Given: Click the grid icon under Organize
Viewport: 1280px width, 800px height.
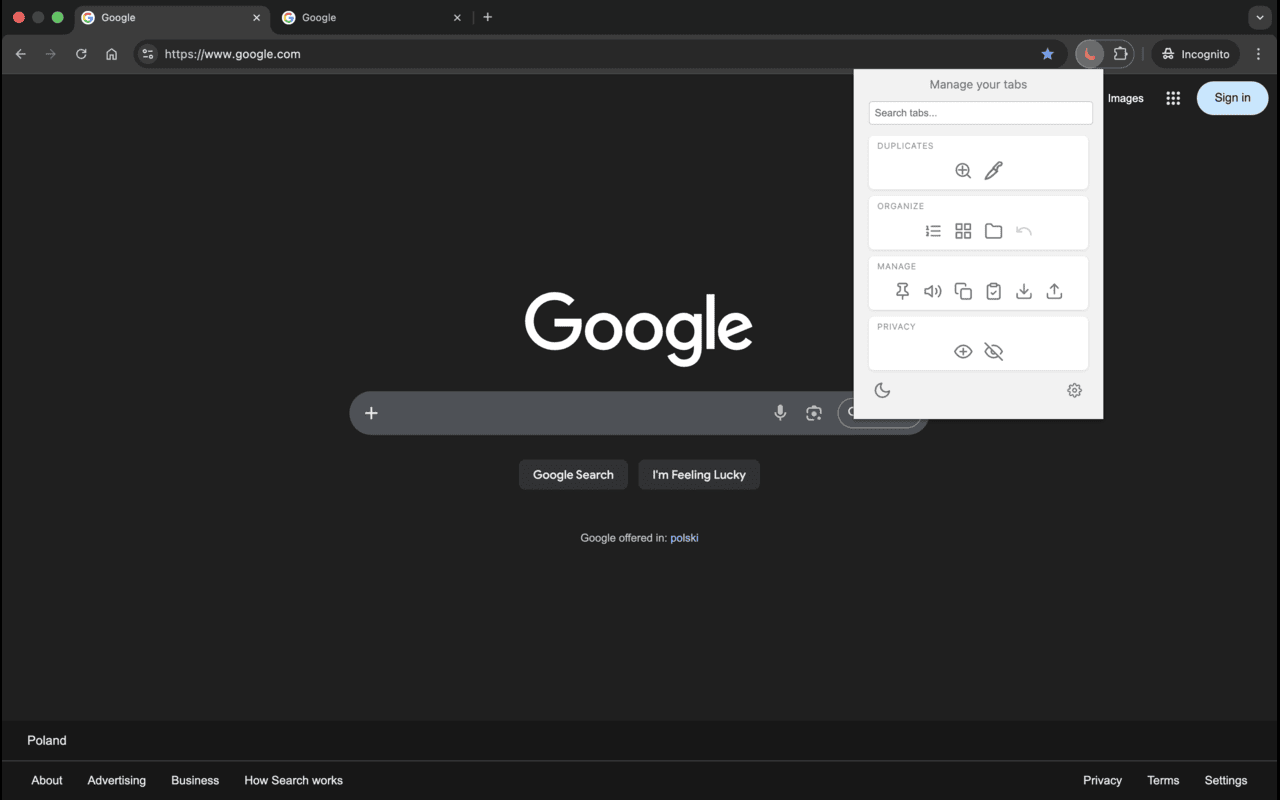Looking at the screenshot, I should [963, 231].
